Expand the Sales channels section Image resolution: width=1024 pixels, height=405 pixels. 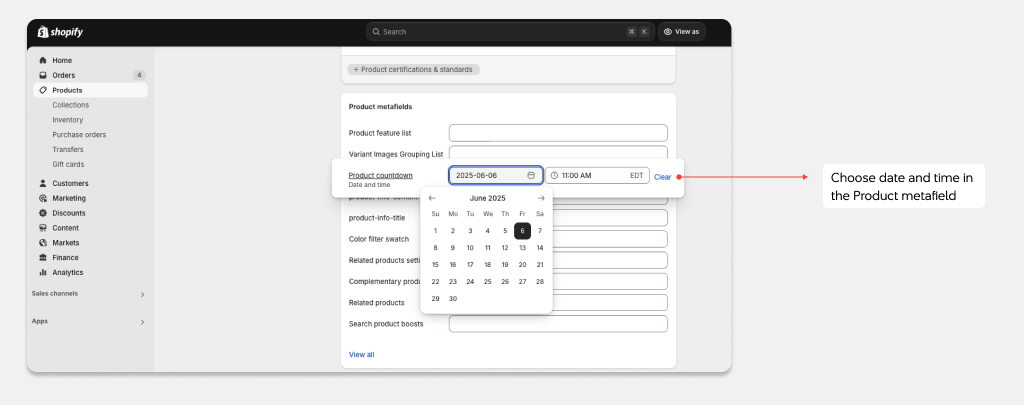[x=142, y=294]
